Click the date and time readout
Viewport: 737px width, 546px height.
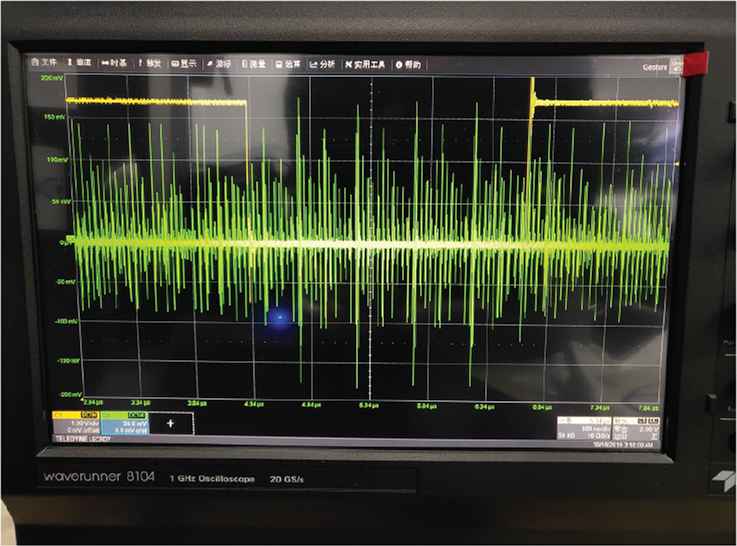pos(622,439)
